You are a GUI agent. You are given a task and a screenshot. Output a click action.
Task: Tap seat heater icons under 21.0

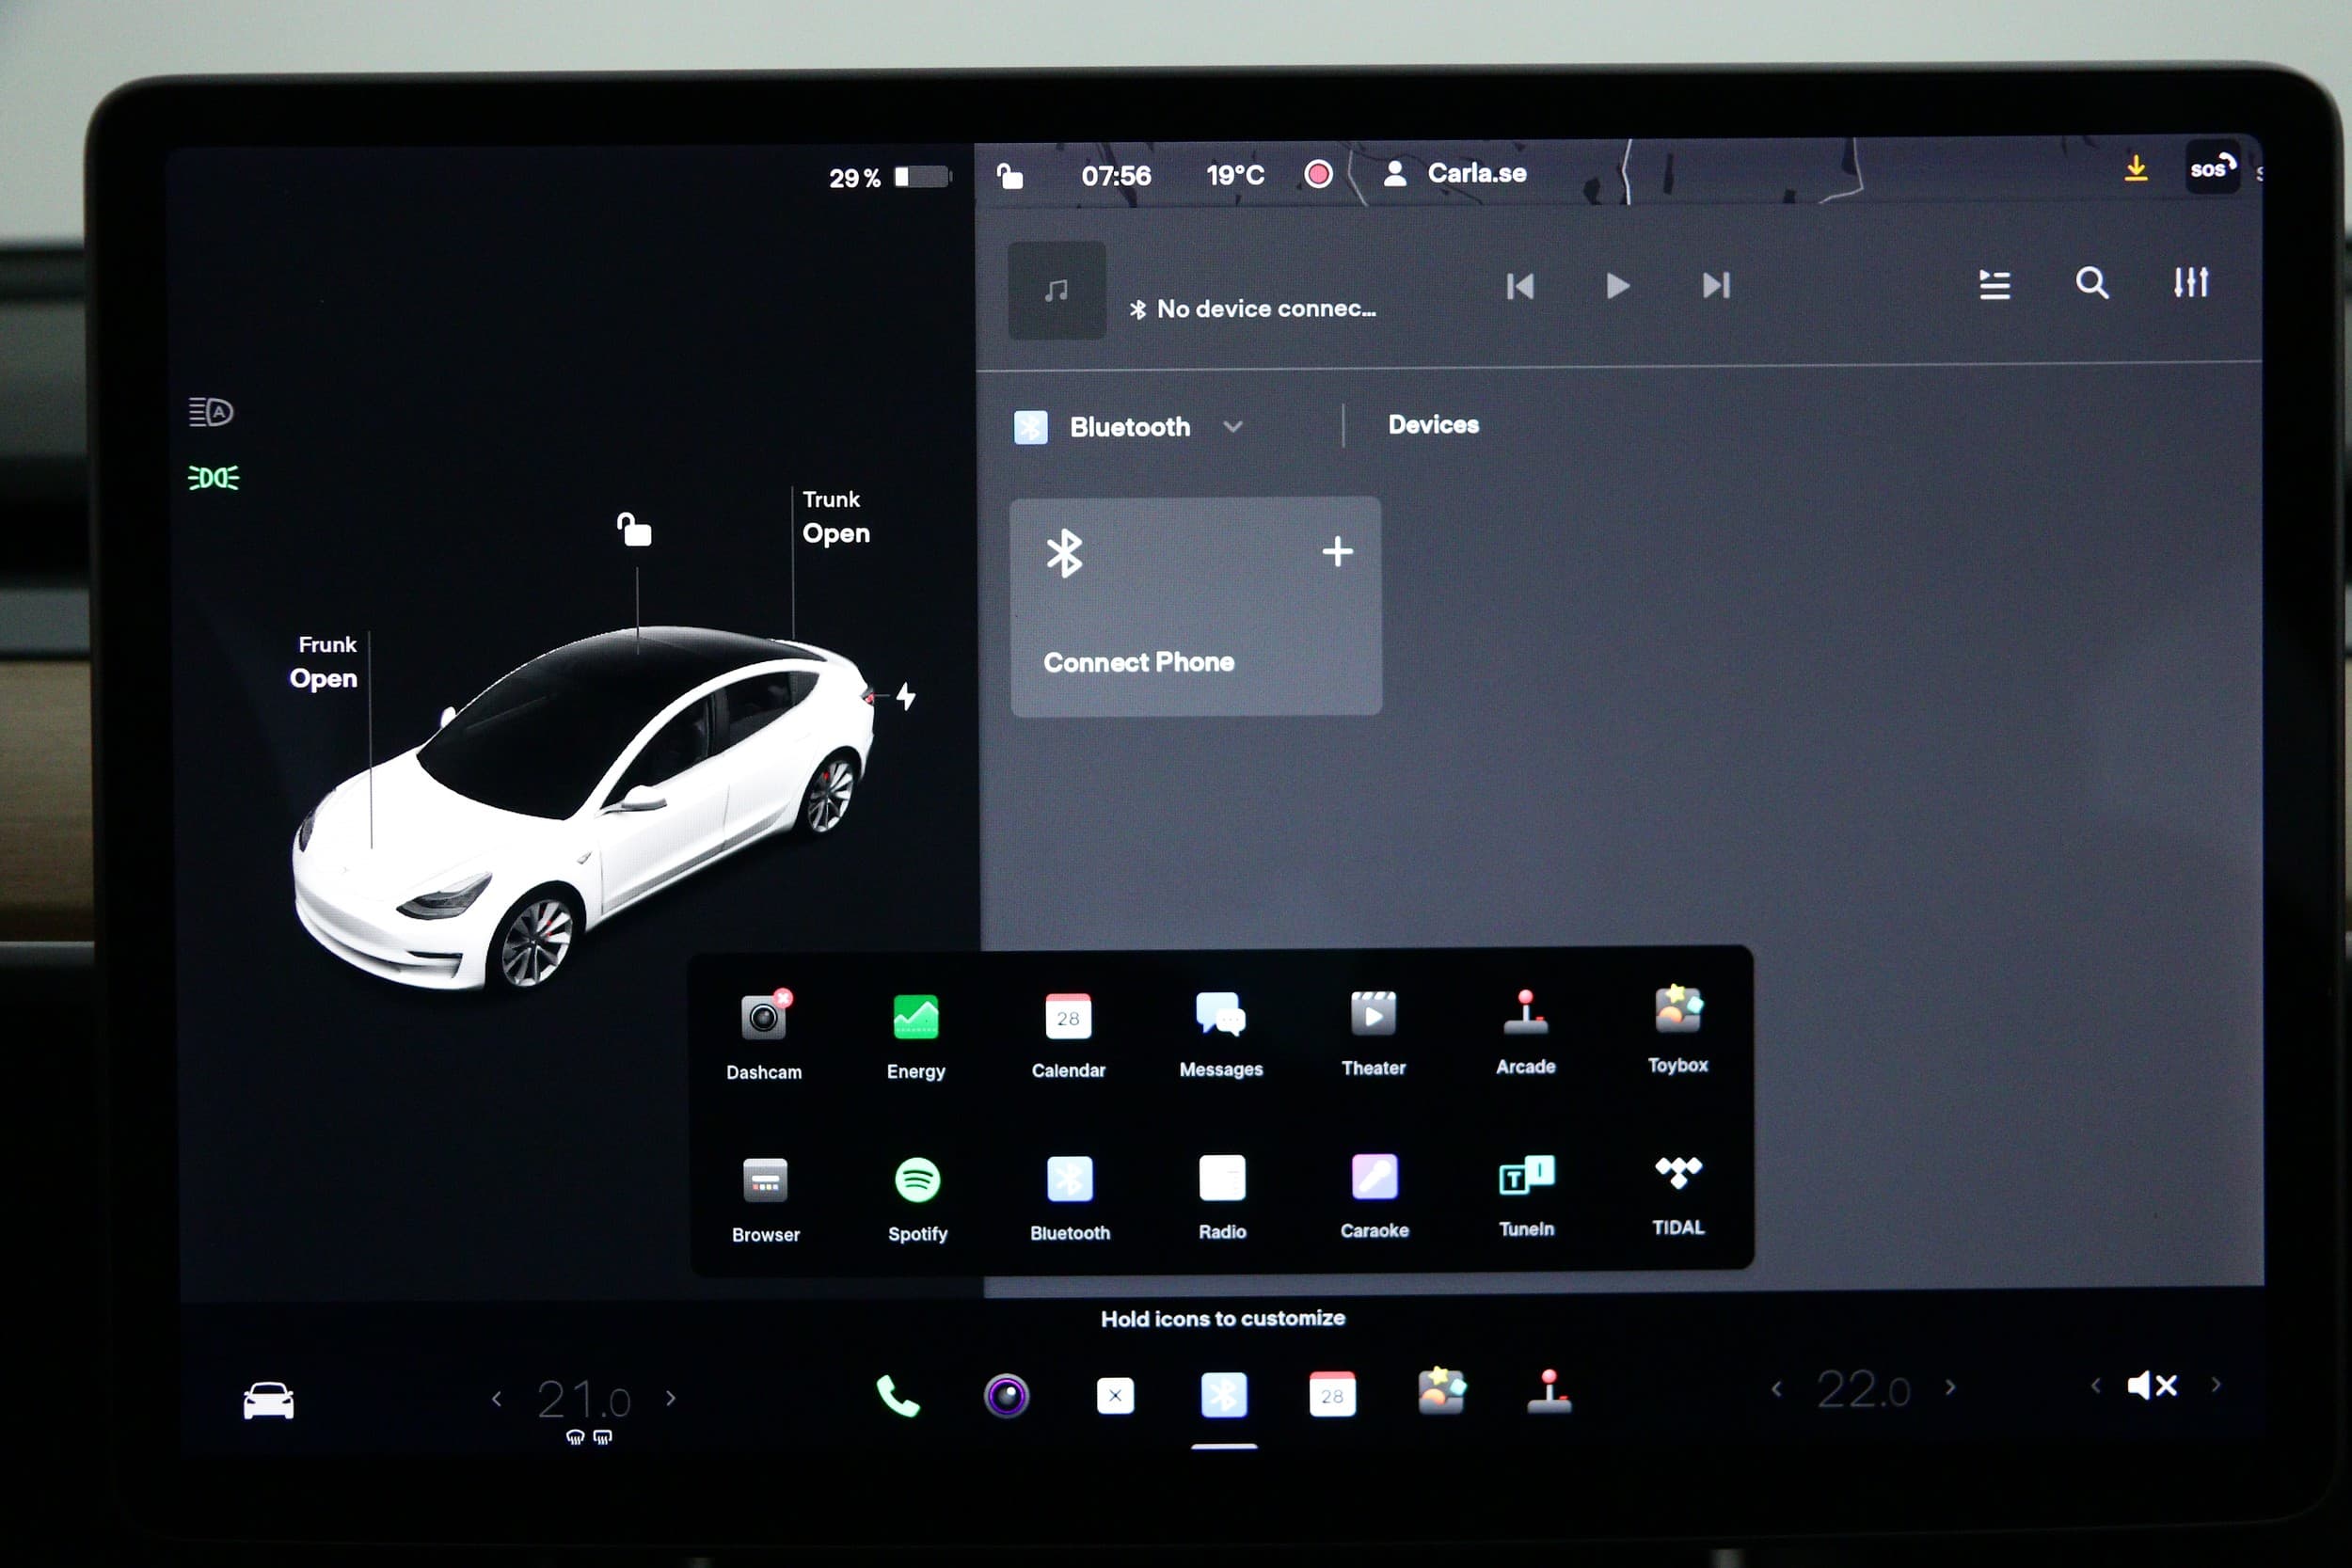589,1437
